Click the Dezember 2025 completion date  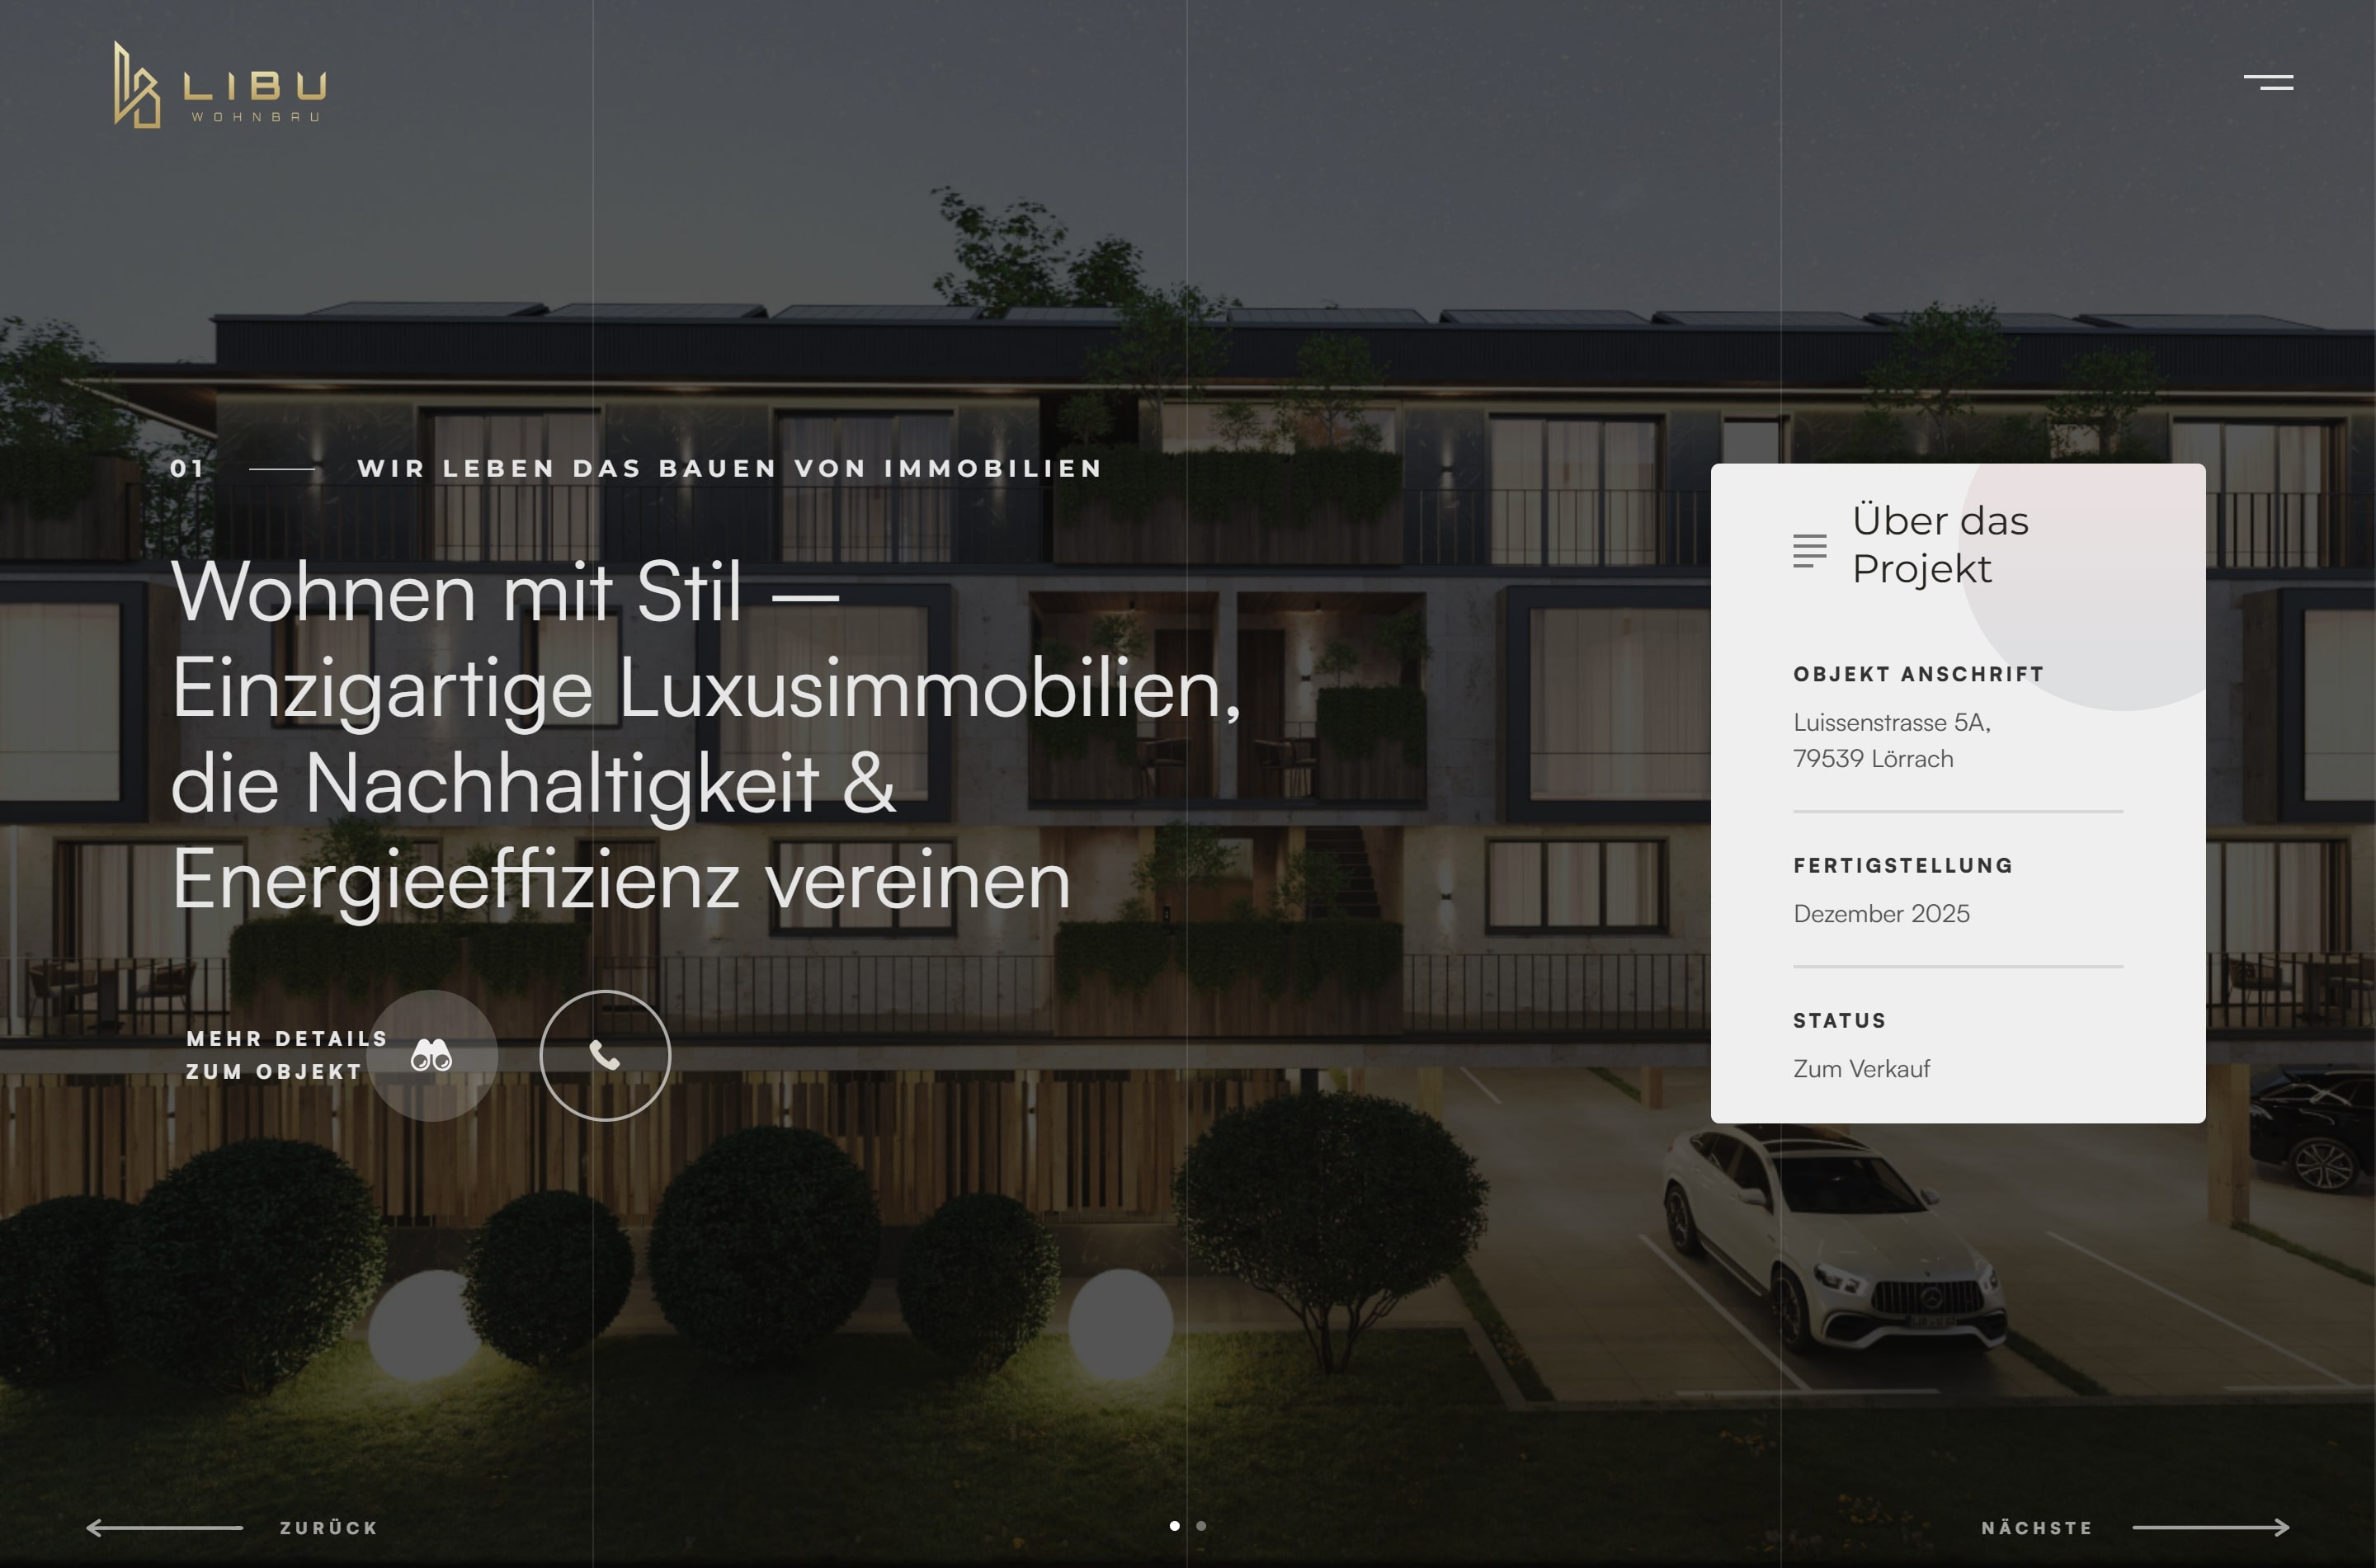click(x=1881, y=913)
